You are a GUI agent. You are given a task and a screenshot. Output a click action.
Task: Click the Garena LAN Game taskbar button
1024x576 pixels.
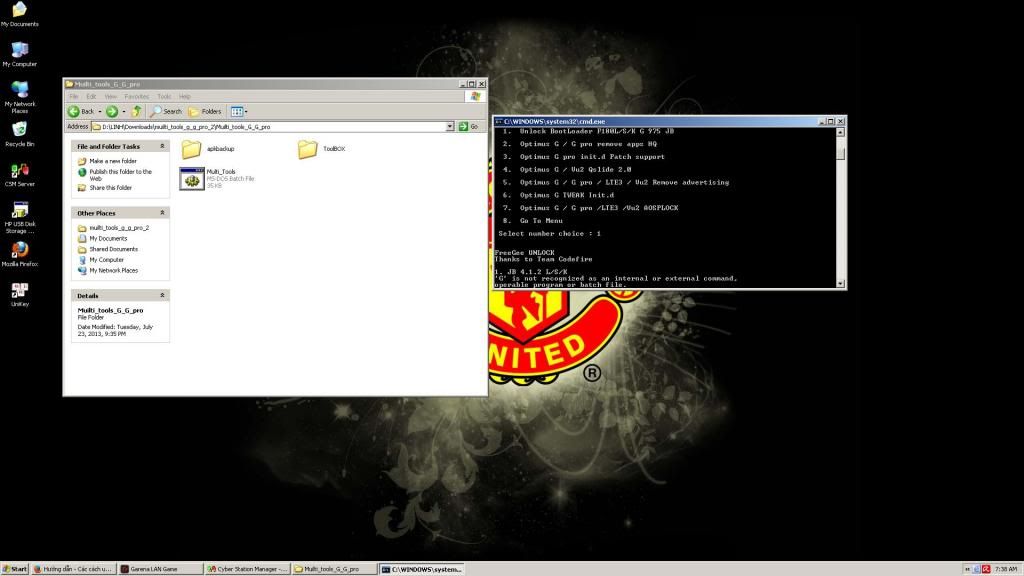159,569
